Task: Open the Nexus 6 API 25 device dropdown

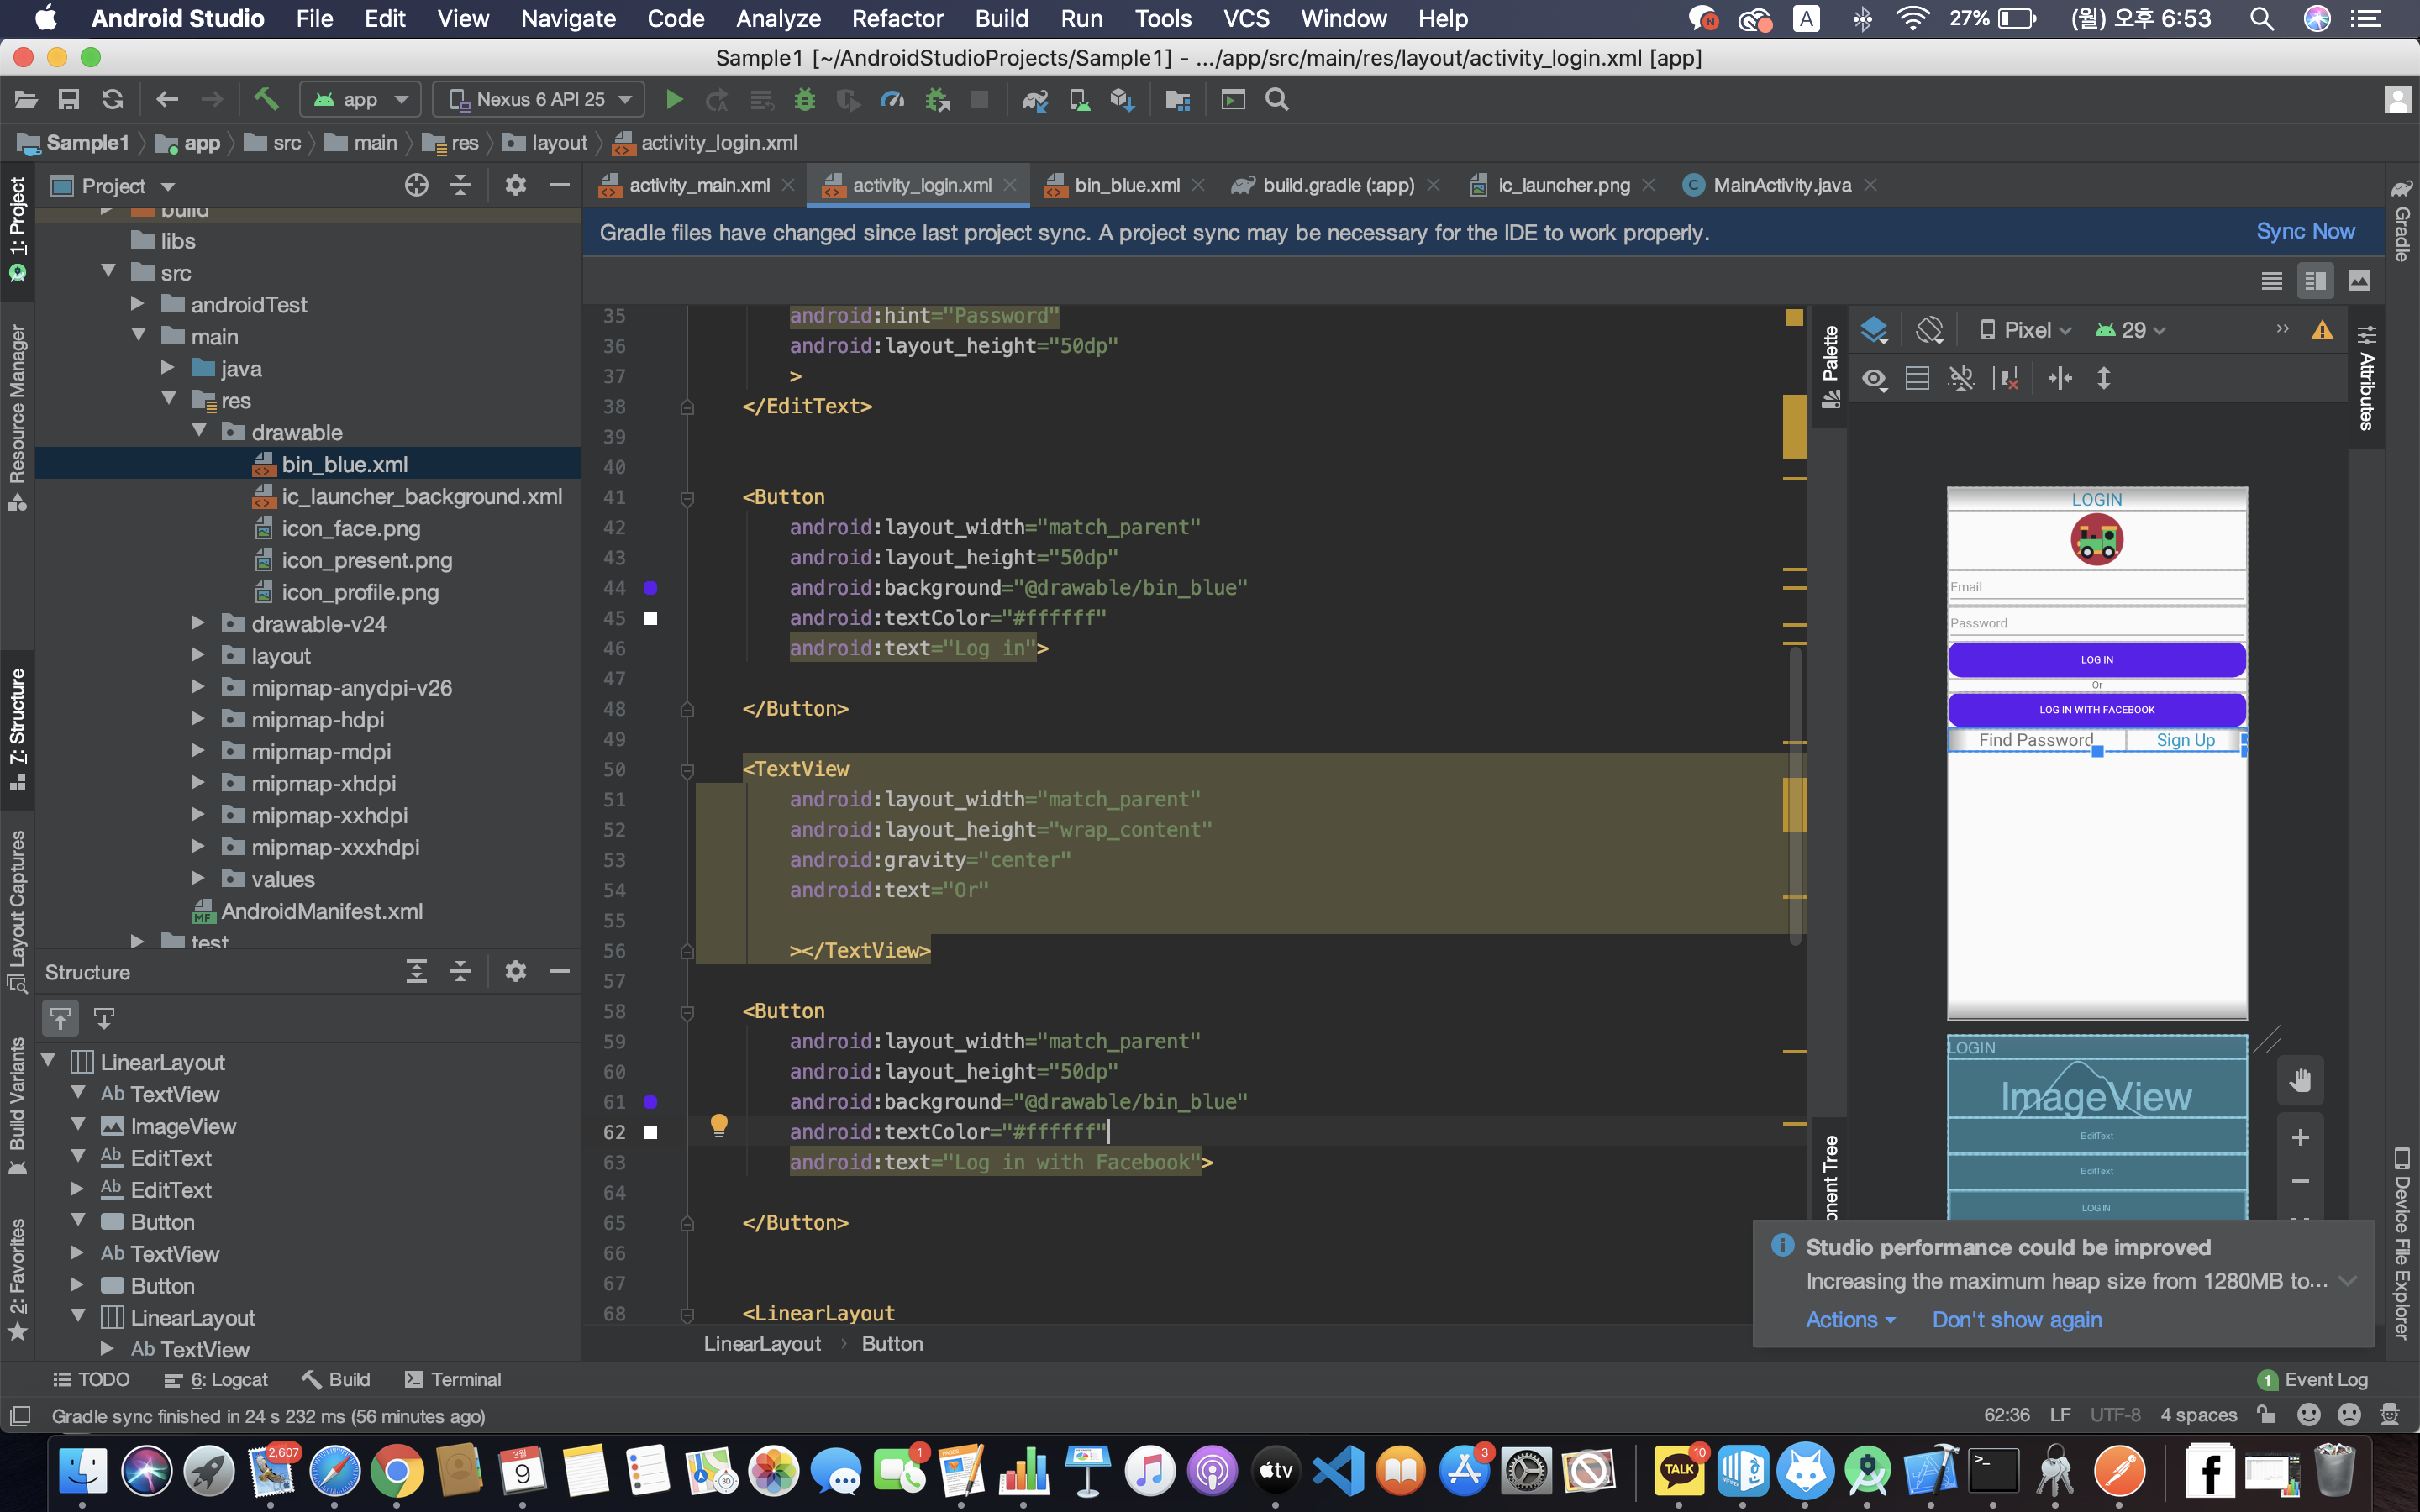Action: pyautogui.click(x=540, y=100)
